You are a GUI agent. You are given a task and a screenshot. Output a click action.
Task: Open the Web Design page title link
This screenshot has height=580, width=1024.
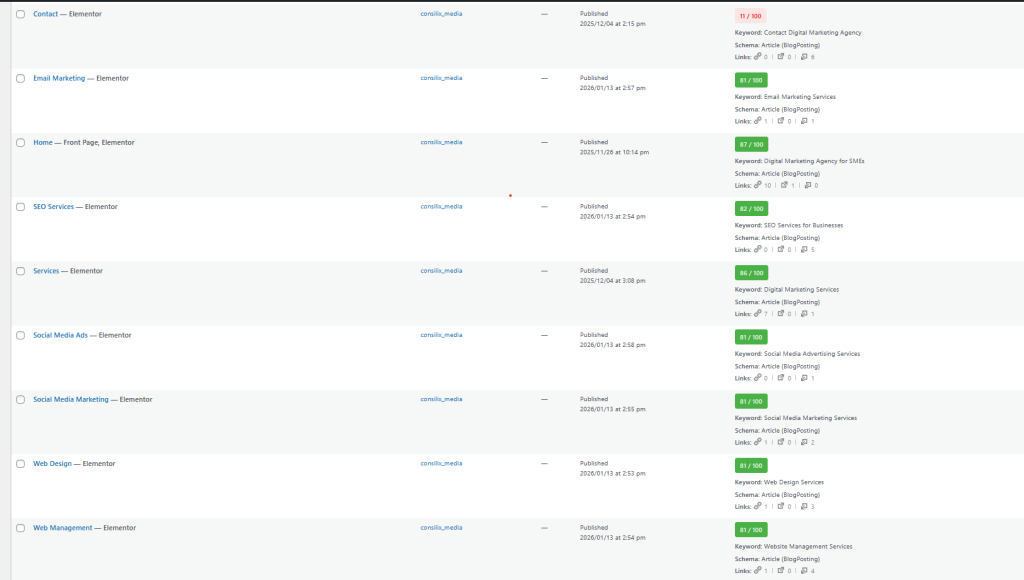coord(52,464)
